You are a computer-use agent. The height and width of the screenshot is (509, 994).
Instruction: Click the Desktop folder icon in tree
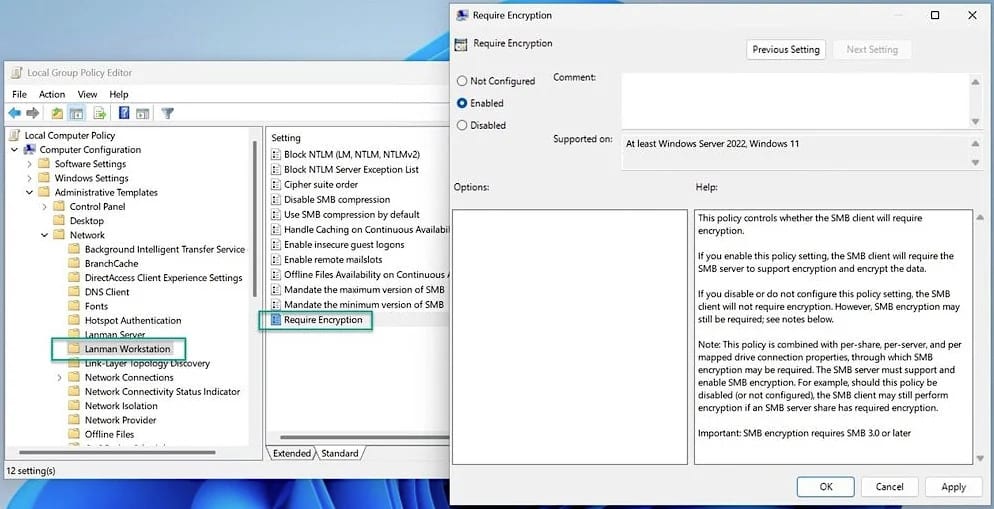(x=59, y=221)
